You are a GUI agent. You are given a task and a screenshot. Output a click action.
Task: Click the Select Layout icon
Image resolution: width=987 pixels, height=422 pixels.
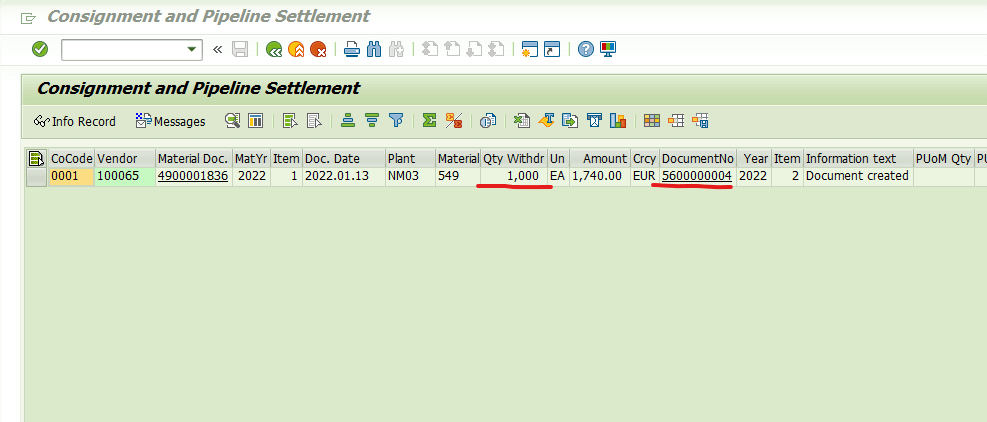[x=676, y=121]
